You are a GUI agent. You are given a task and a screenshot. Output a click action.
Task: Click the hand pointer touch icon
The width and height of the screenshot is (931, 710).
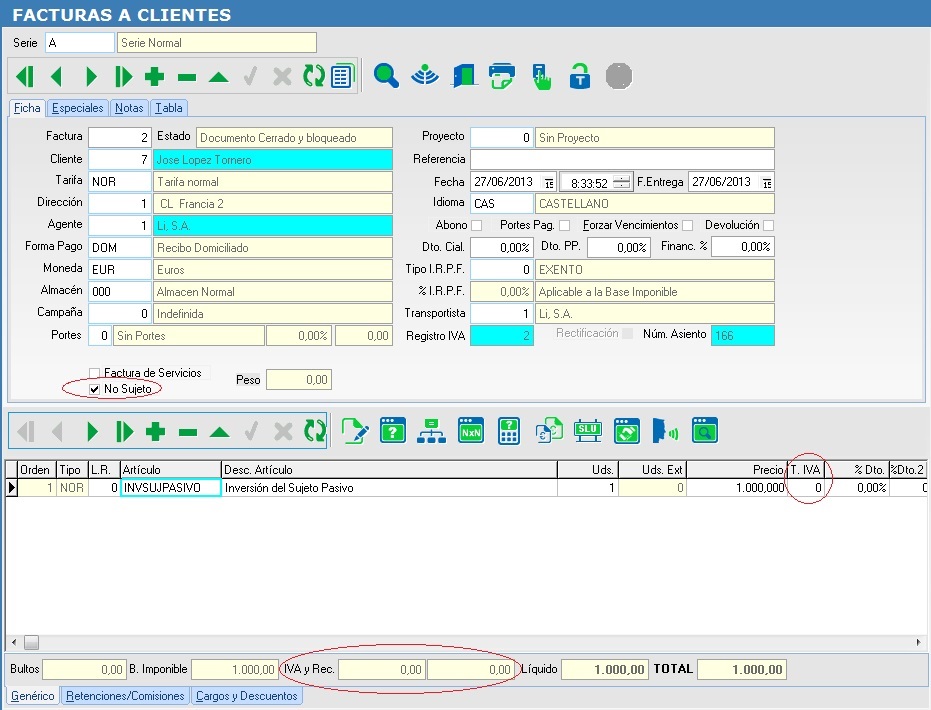(x=542, y=77)
